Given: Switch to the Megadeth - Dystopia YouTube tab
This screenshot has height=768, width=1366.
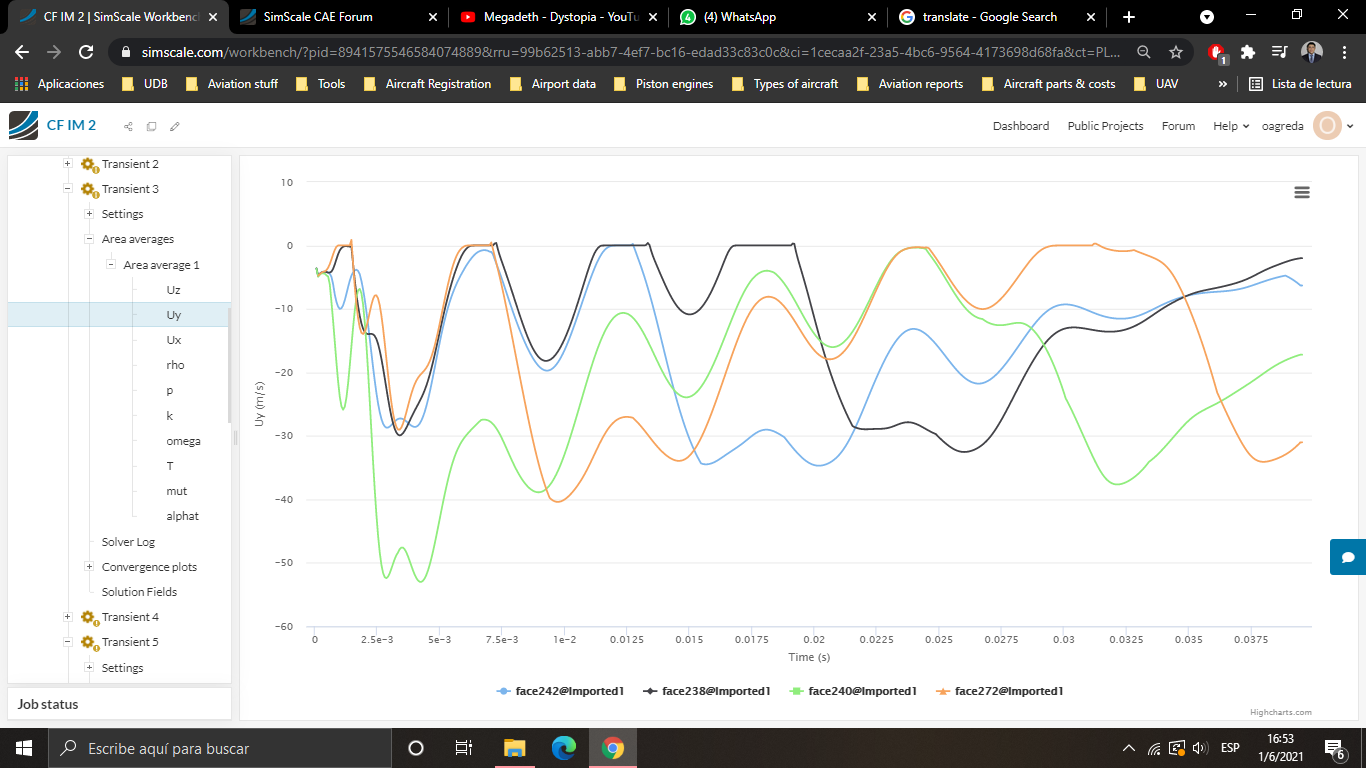Looking at the screenshot, I should point(561,17).
